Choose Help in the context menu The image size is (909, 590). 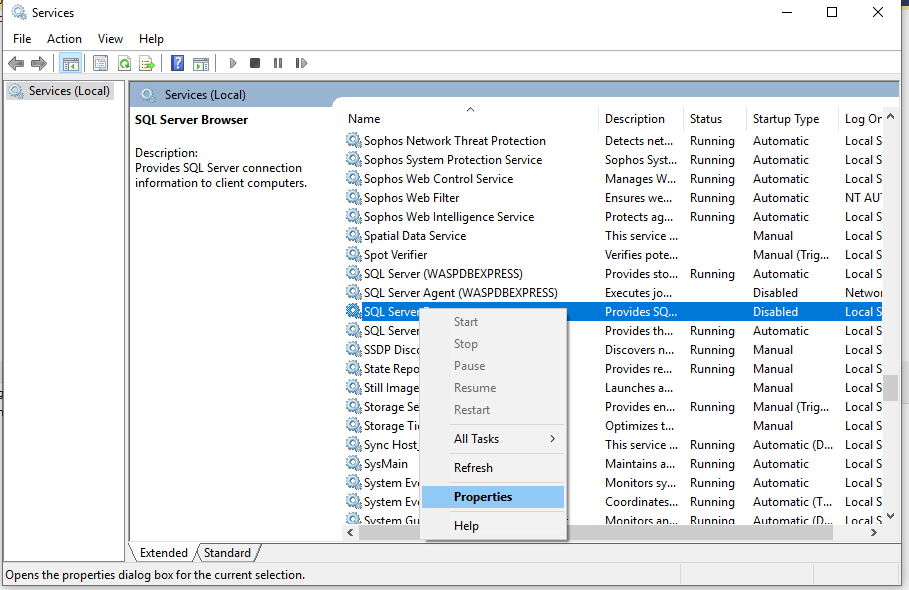(x=493, y=526)
